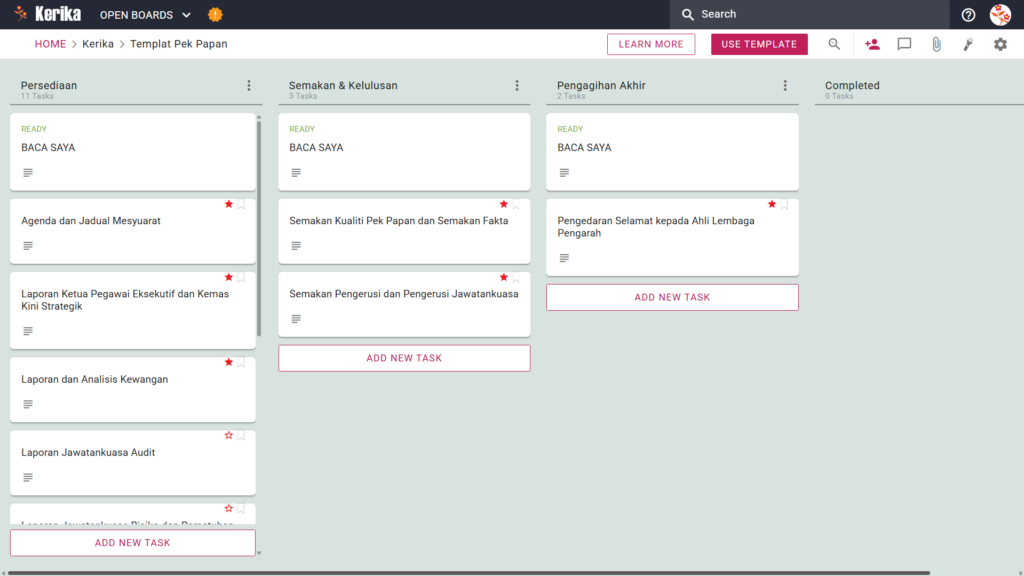The width and height of the screenshot is (1024, 576).
Task: Toggle star on Laporan dan Analisis Kewangan
Action: tap(229, 362)
